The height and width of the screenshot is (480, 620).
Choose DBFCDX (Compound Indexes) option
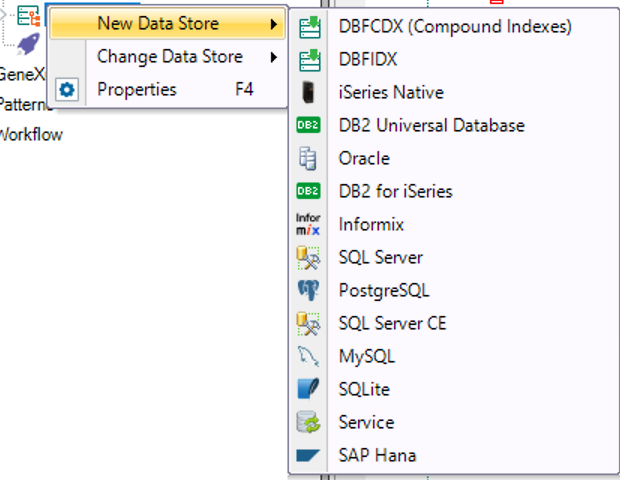[455, 27]
